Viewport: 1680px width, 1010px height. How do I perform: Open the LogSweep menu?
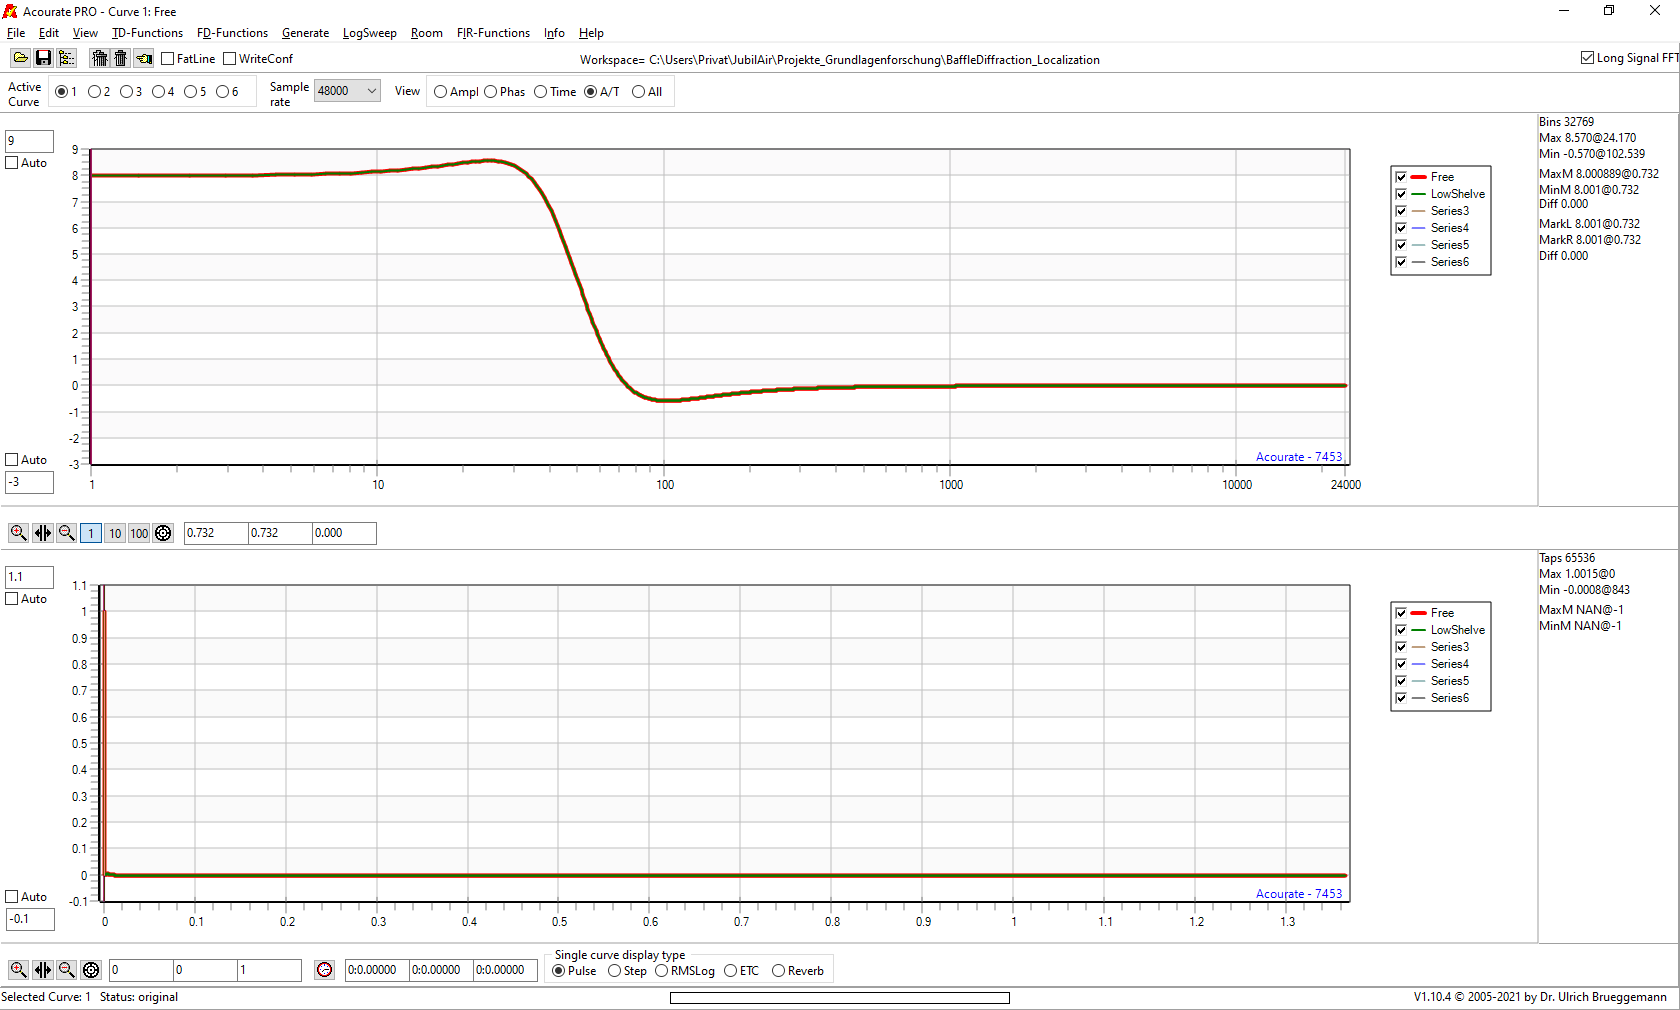[369, 33]
